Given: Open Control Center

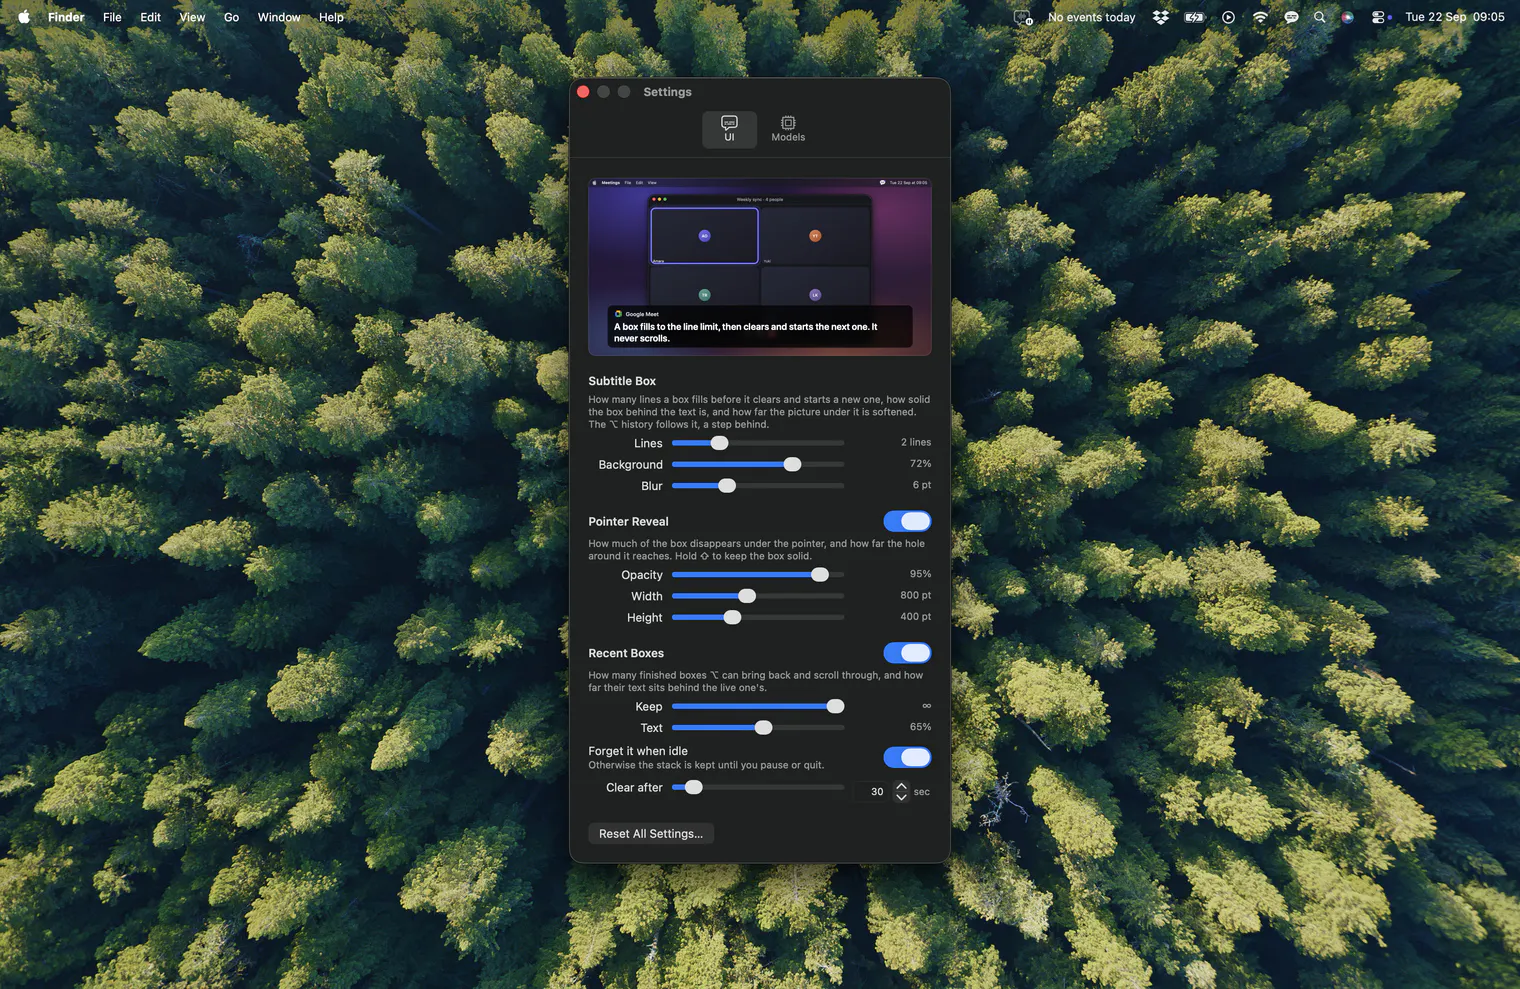Looking at the screenshot, I should pyautogui.click(x=1379, y=17).
